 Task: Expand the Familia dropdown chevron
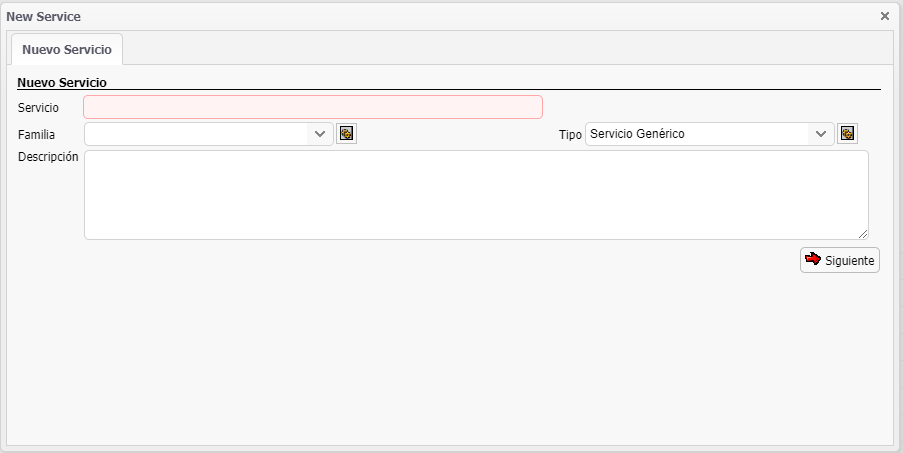tap(320, 134)
